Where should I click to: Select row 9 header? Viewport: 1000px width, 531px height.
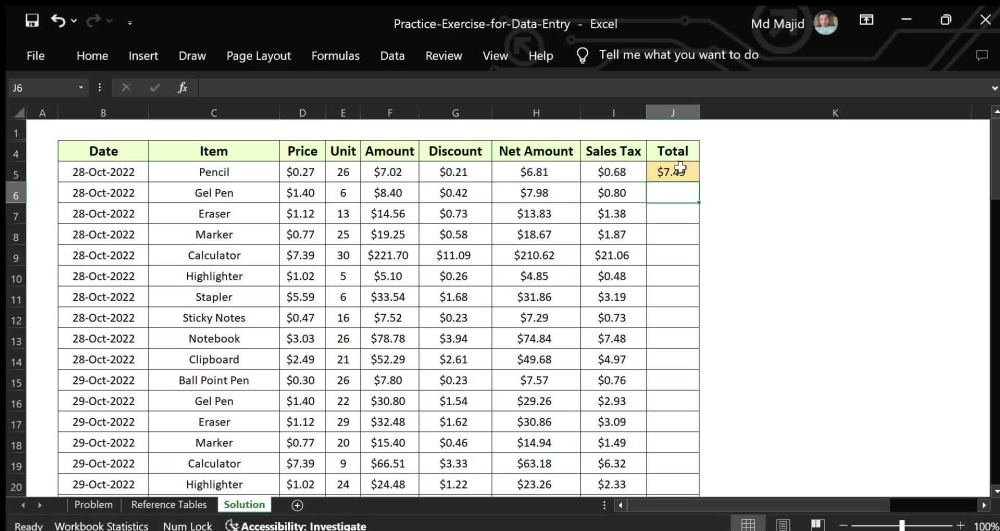[x=17, y=258]
